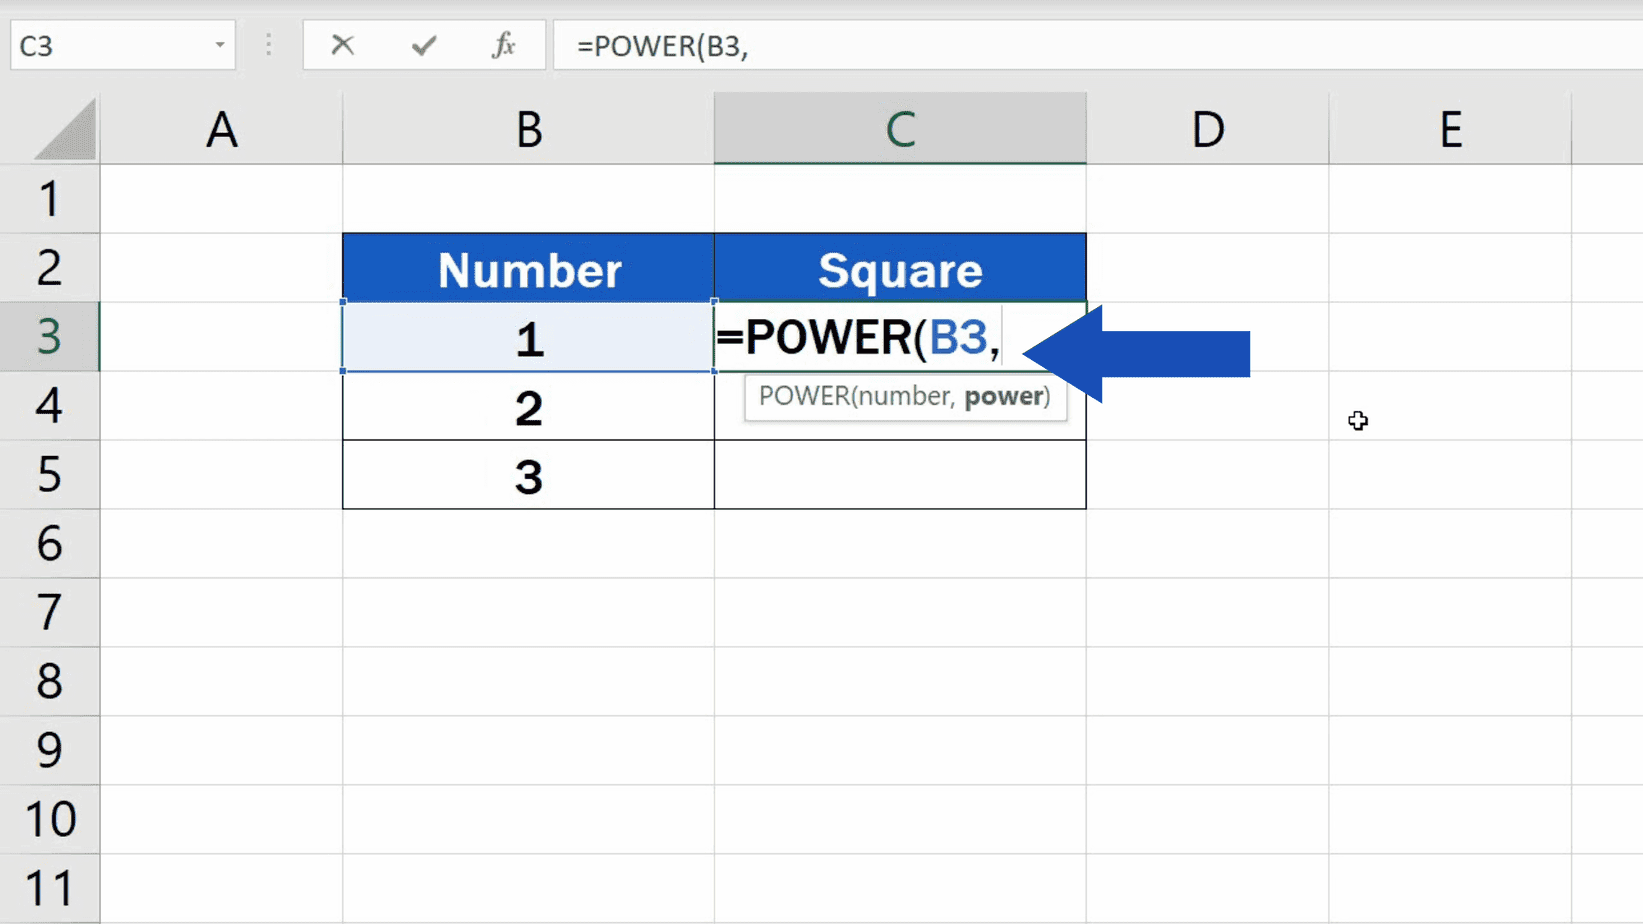Confirm the formula using the checkmark icon
1643x924 pixels.
423,45
